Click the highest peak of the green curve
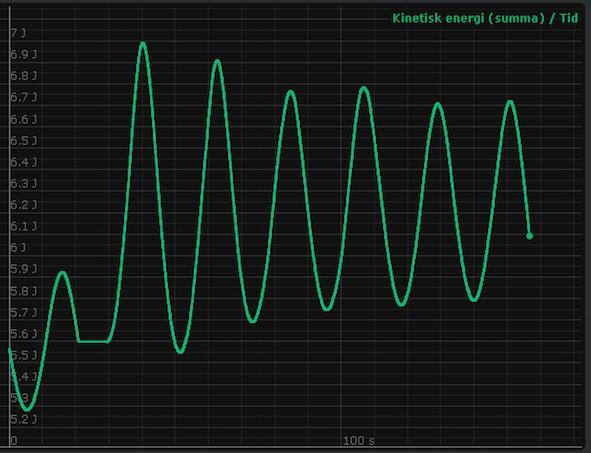Image resolution: width=591 pixels, height=453 pixels. point(143,44)
